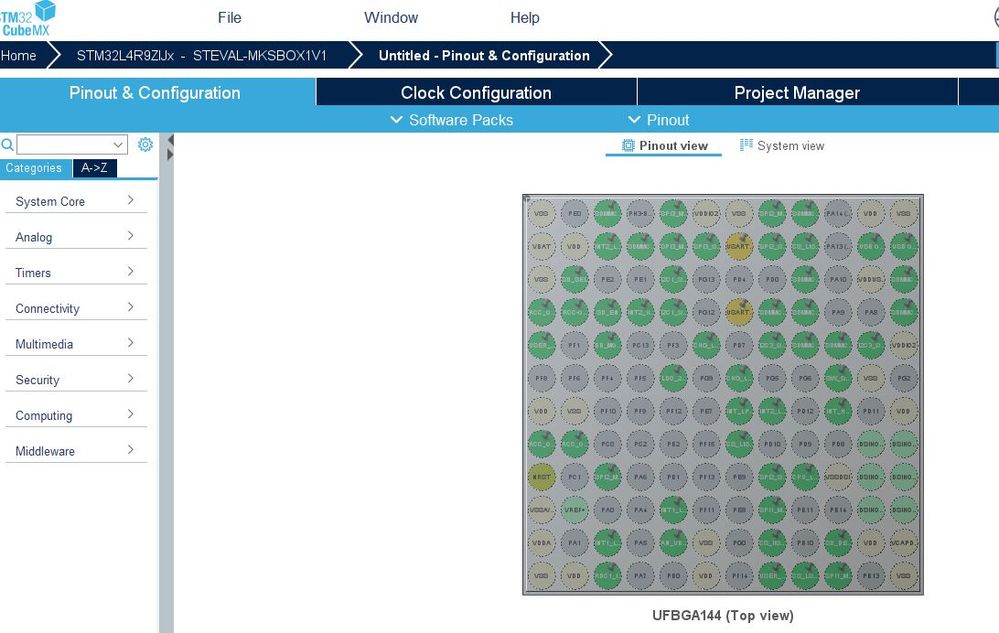Click the PF10 pin
The height and width of the screenshot is (633, 999).
click(607, 411)
